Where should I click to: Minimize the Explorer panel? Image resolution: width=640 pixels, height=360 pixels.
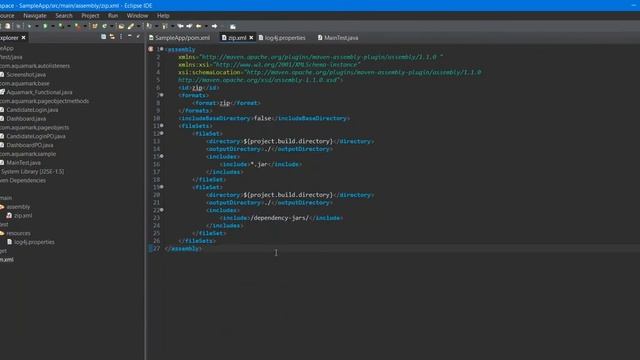130,36
